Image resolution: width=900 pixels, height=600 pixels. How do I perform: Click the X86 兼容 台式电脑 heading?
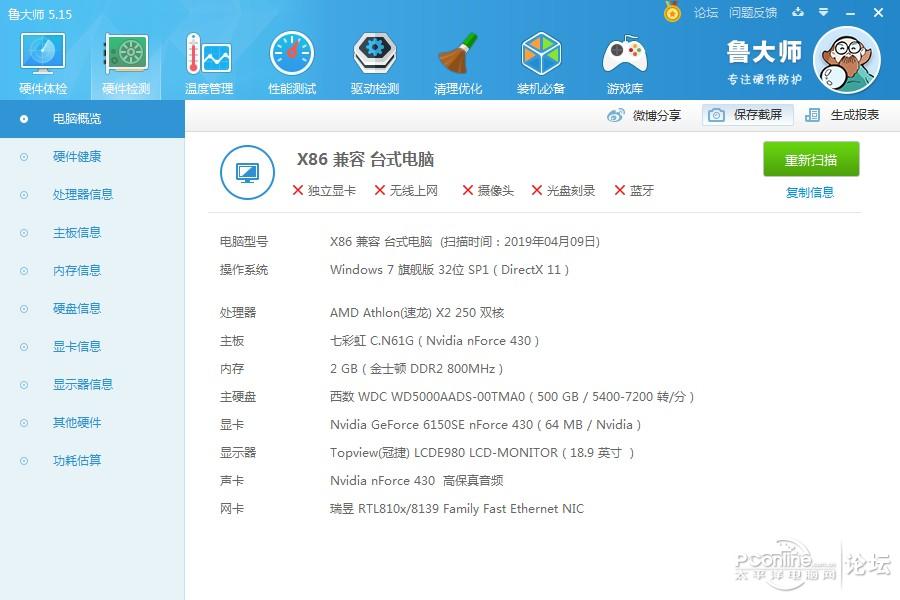pos(365,159)
